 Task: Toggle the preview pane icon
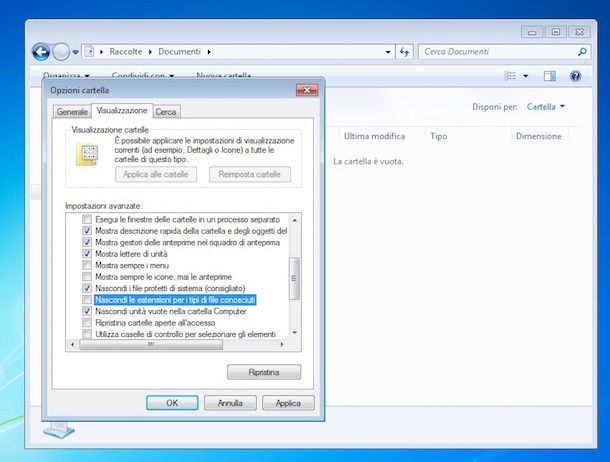(x=550, y=76)
